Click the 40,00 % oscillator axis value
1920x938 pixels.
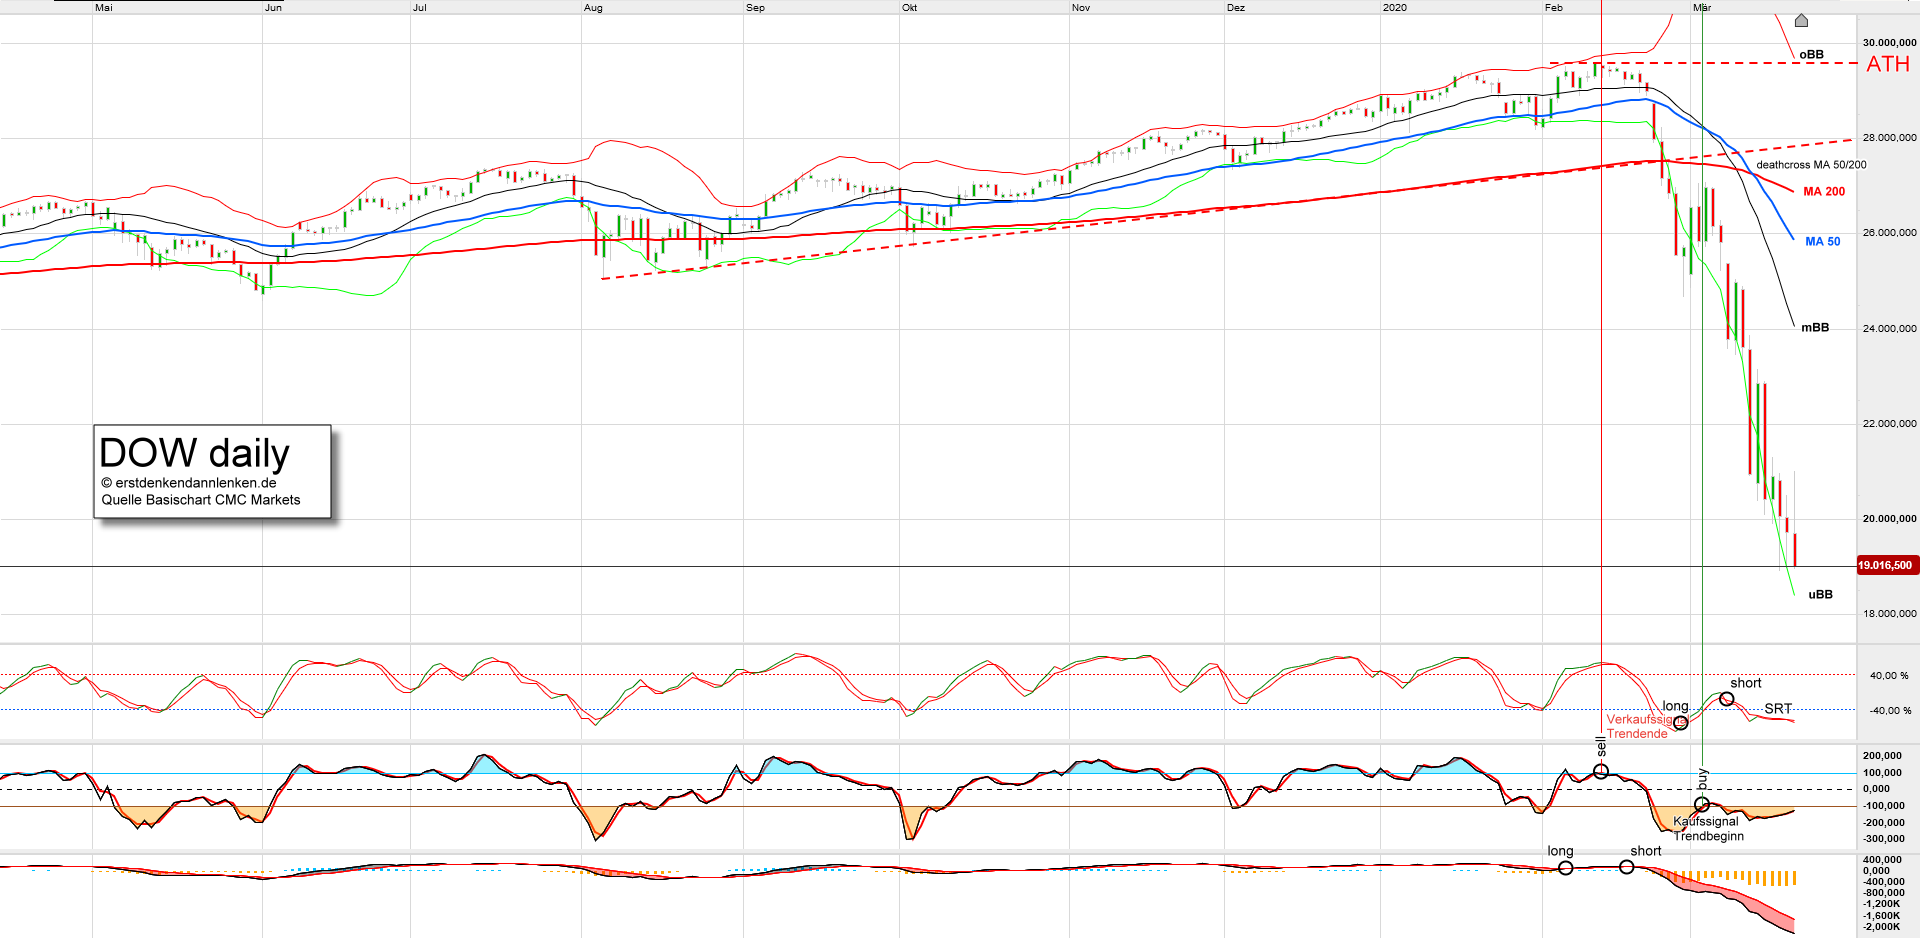coord(1889,676)
